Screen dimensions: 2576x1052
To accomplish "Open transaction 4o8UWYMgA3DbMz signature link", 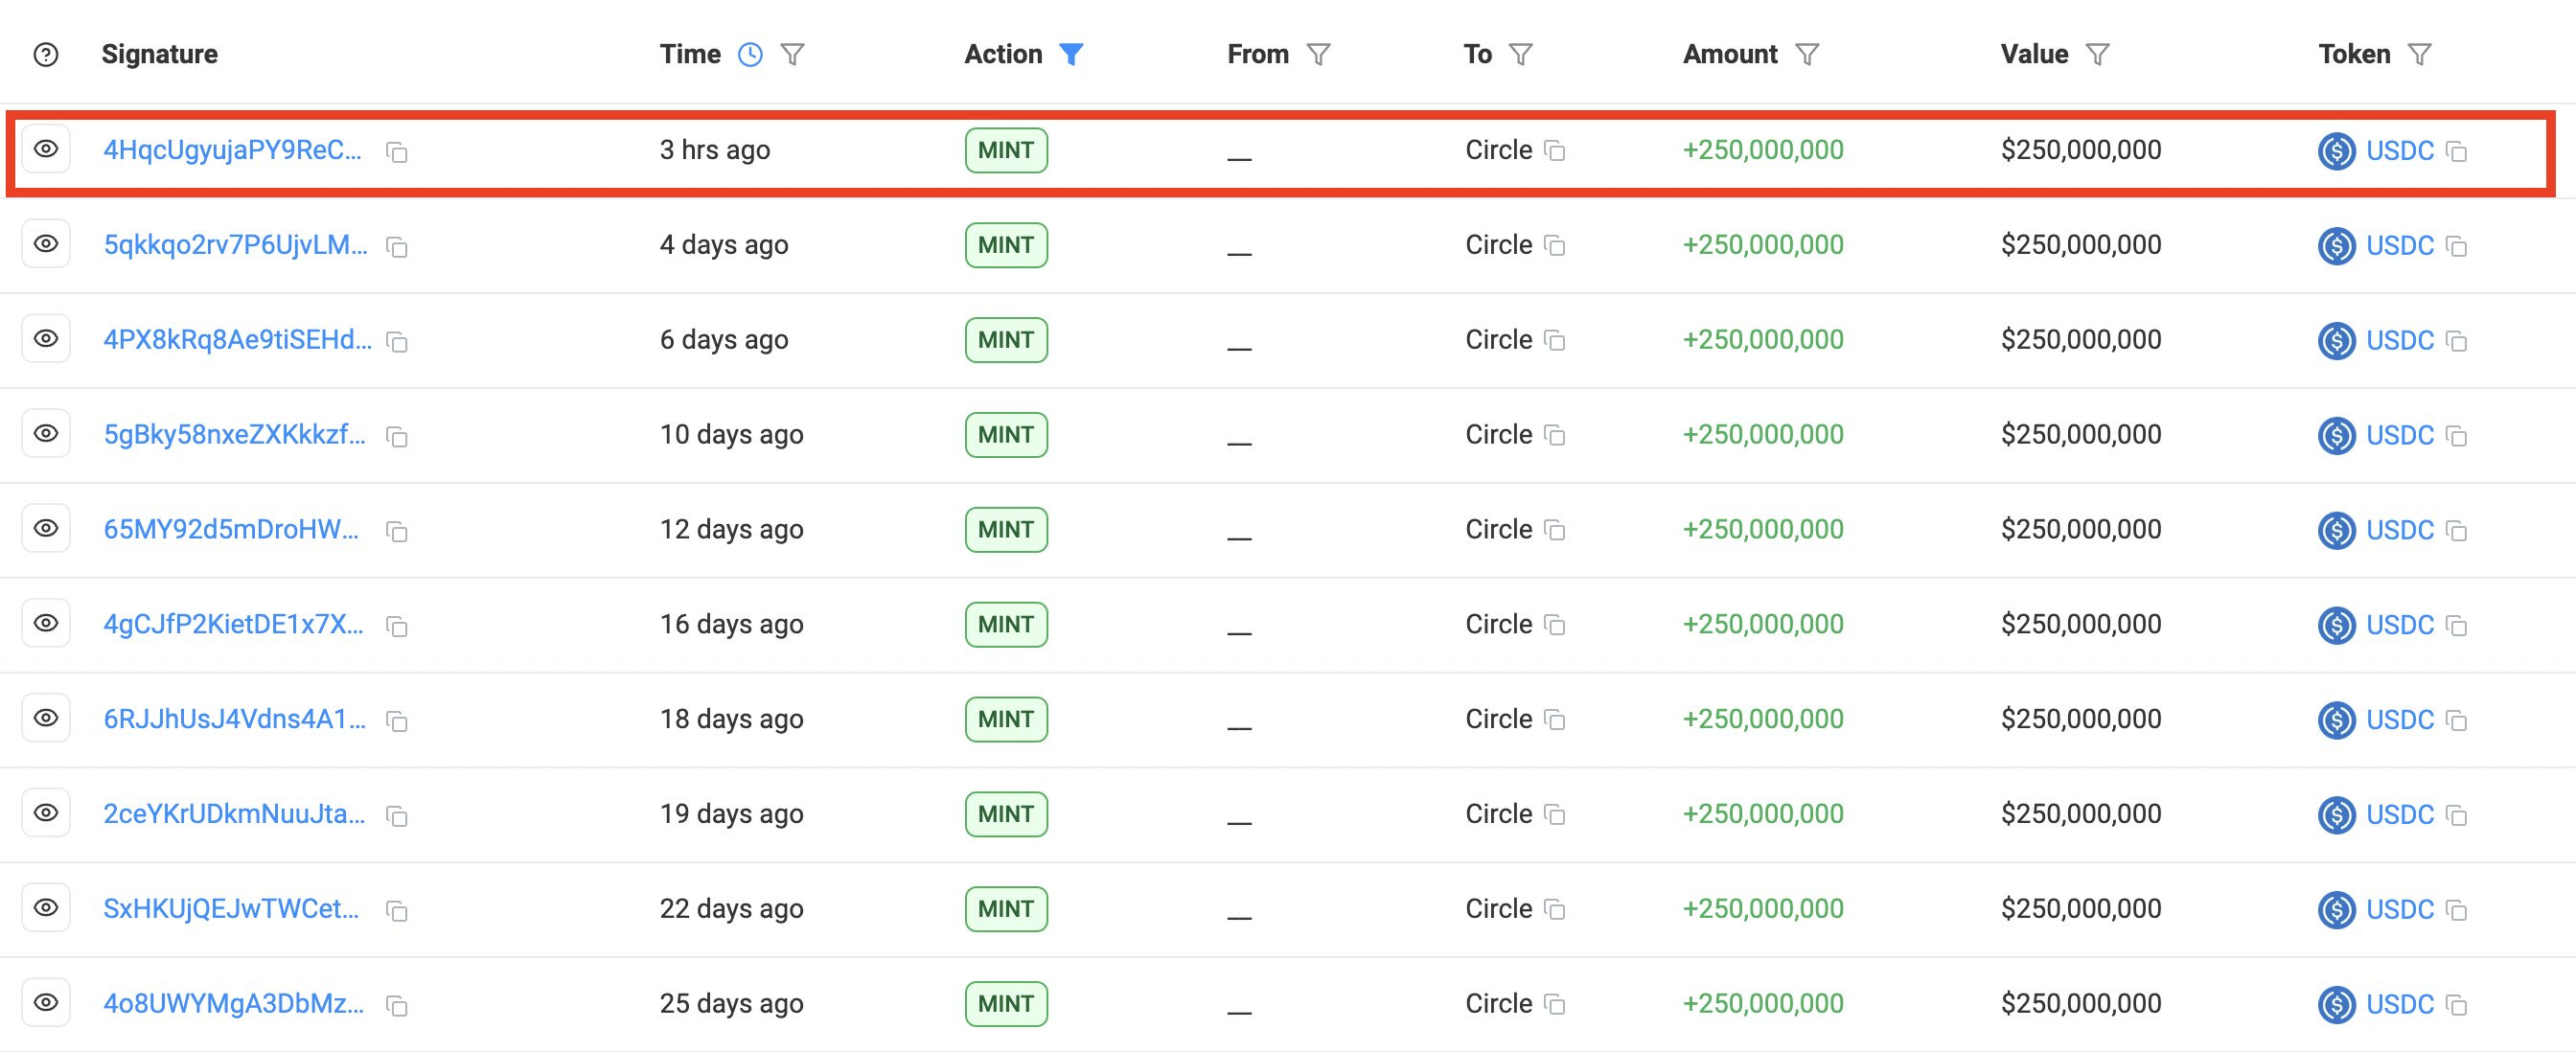I will pos(234,1003).
